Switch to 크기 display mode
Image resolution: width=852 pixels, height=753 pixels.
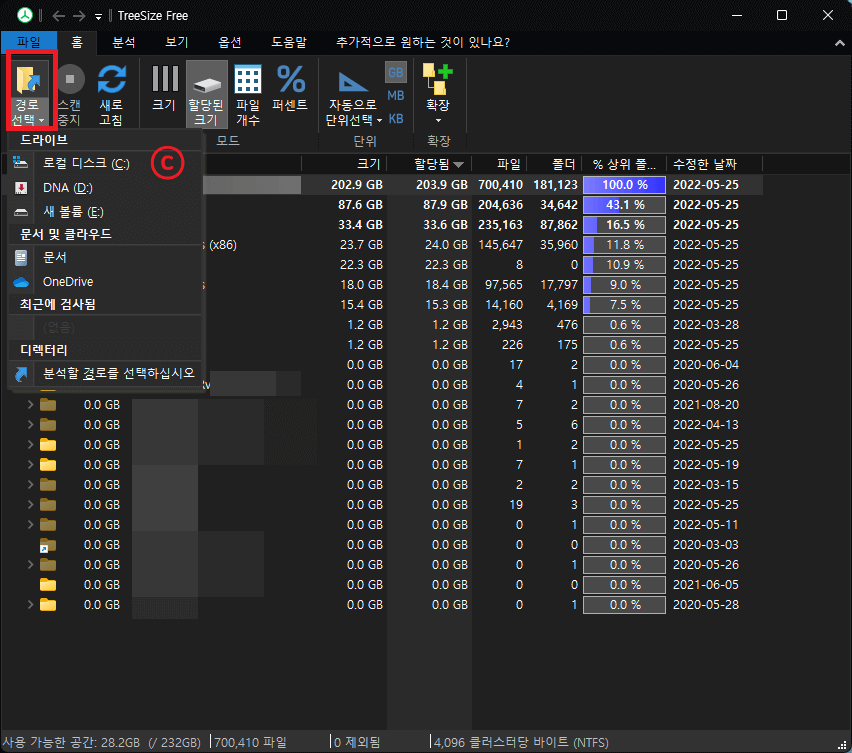(x=165, y=79)
